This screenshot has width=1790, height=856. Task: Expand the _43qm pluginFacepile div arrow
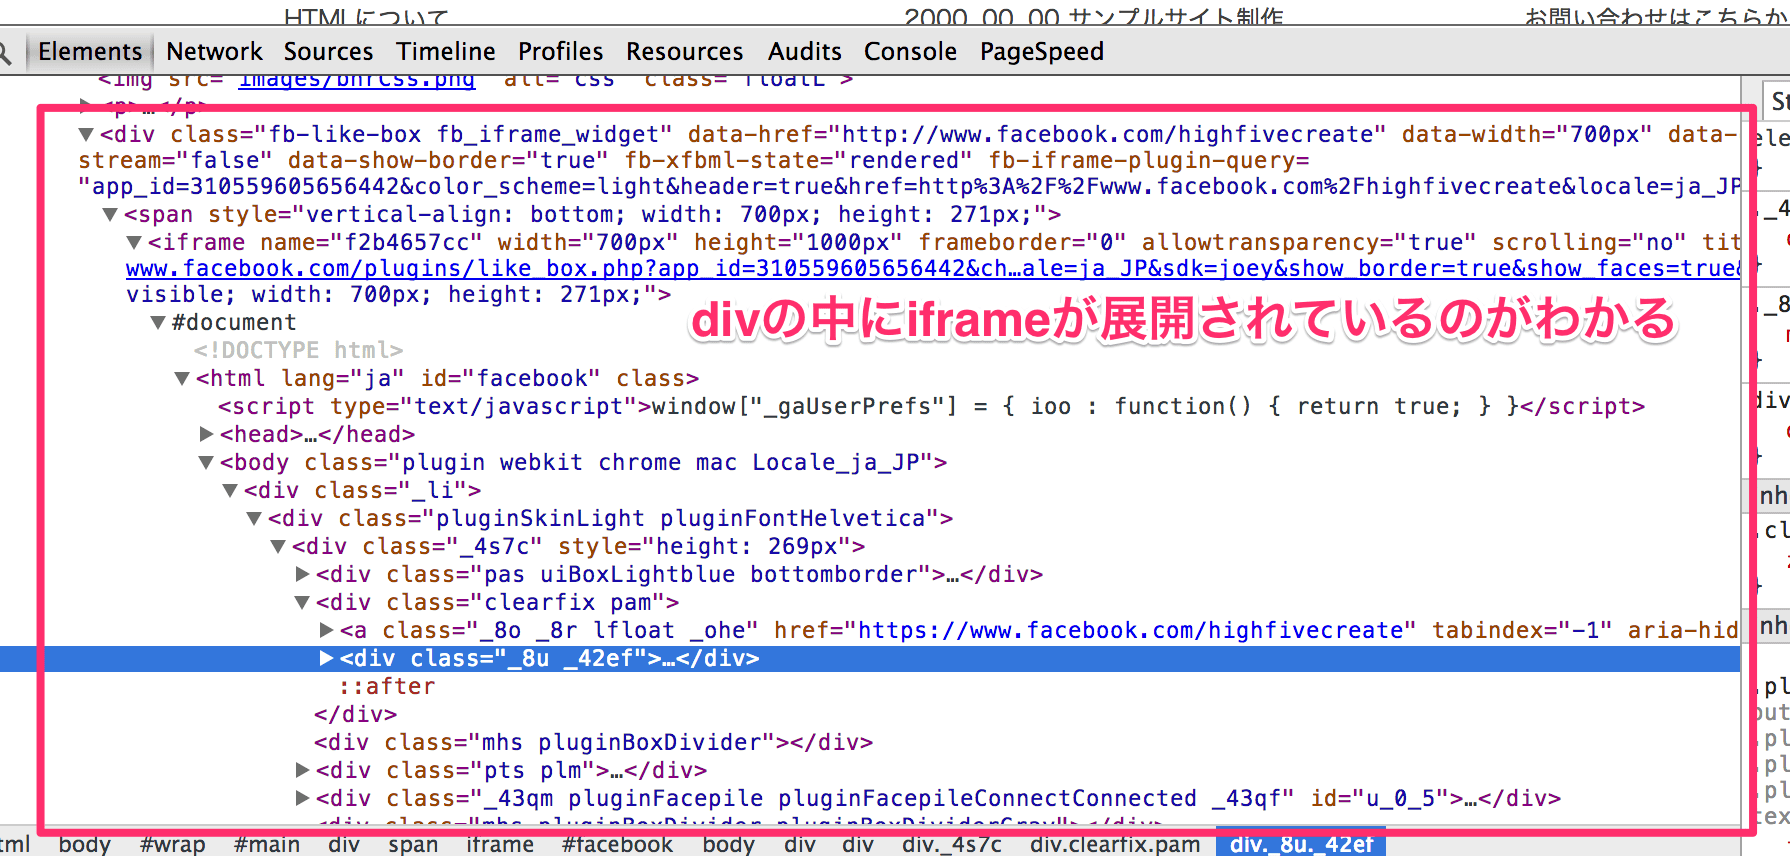[302, 798]
